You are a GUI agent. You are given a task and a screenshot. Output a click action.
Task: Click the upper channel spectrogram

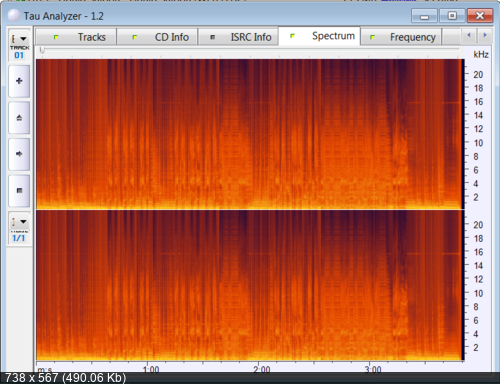250,134
